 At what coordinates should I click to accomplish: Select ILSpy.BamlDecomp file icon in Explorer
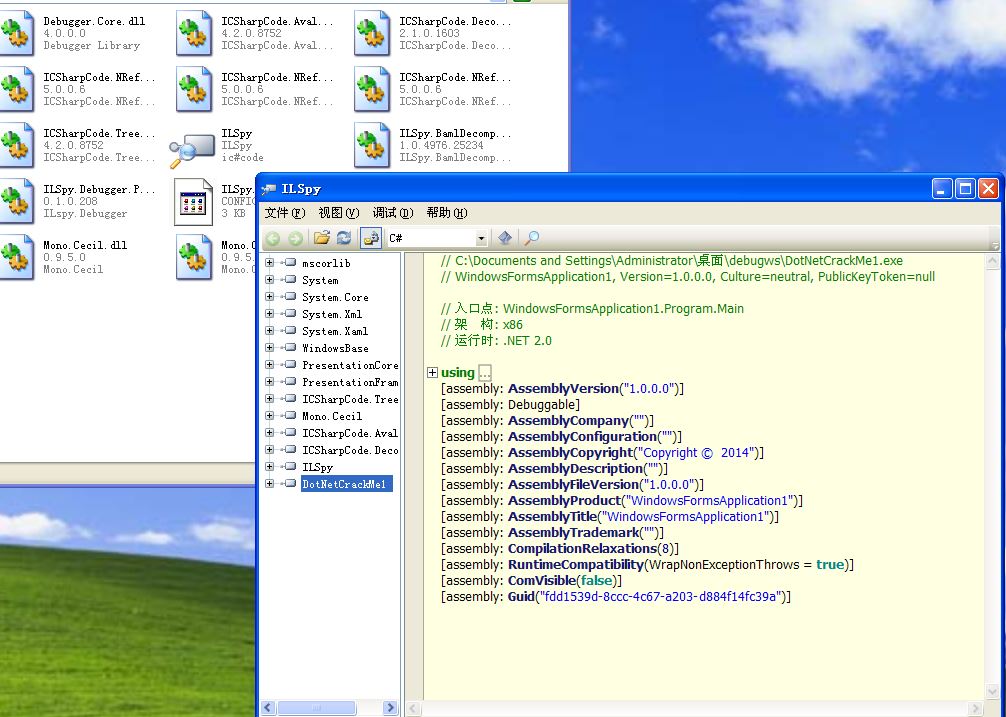coord(371,146)
